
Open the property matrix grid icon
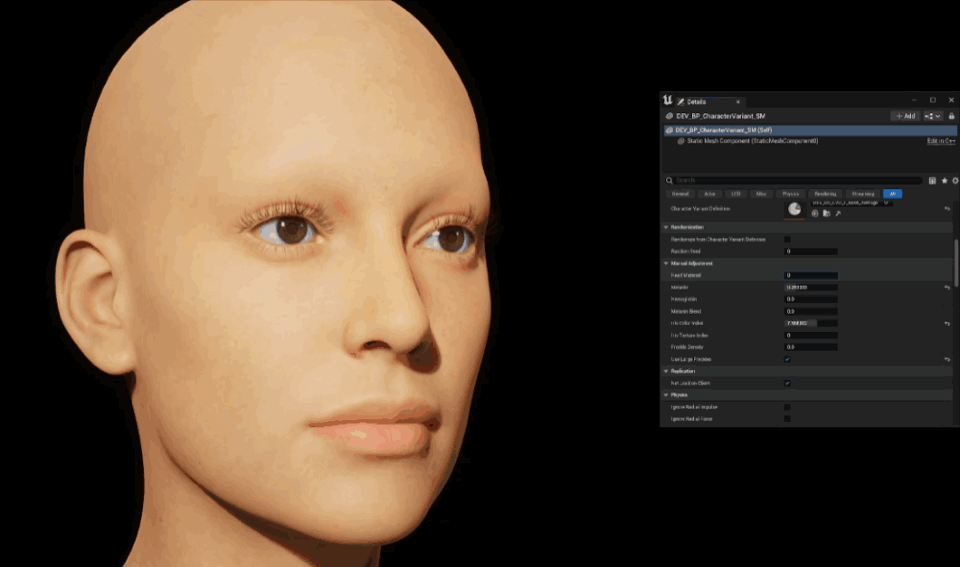pos(932,181)
